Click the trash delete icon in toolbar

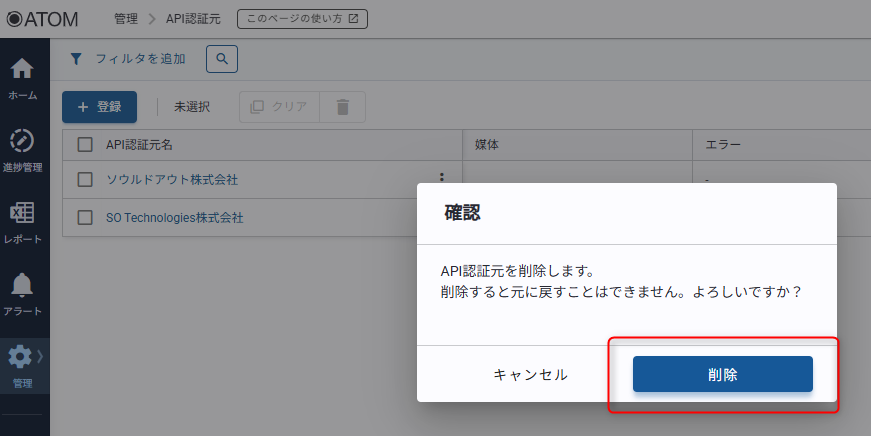[343, 107]
